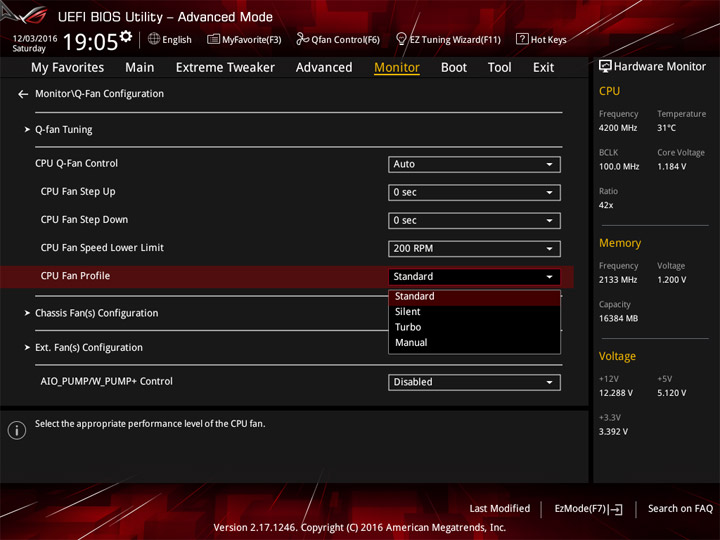Click the settings gear next to the clock
The image size is (720, 540).
(126, 36)
